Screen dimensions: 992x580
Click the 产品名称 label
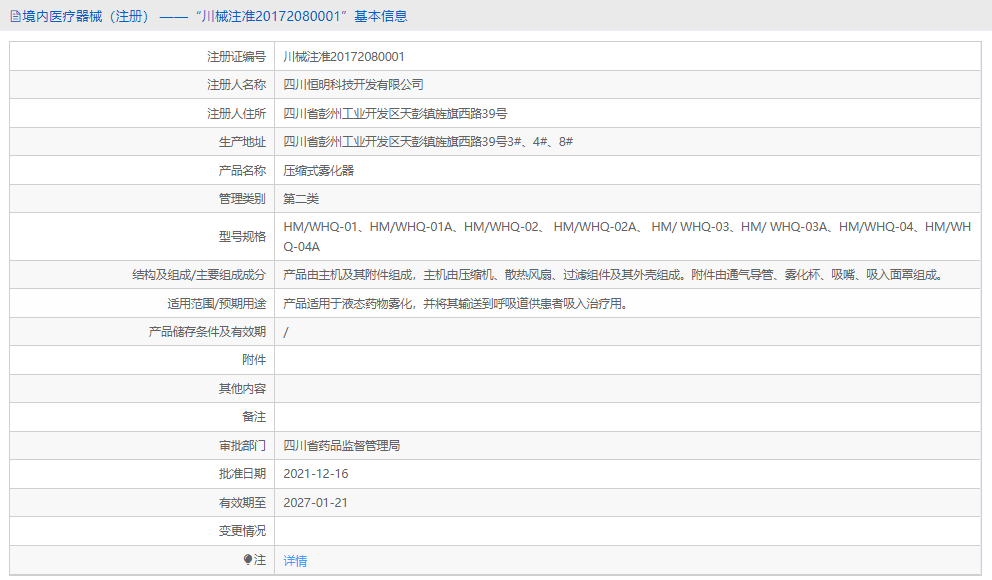point(242,171)
